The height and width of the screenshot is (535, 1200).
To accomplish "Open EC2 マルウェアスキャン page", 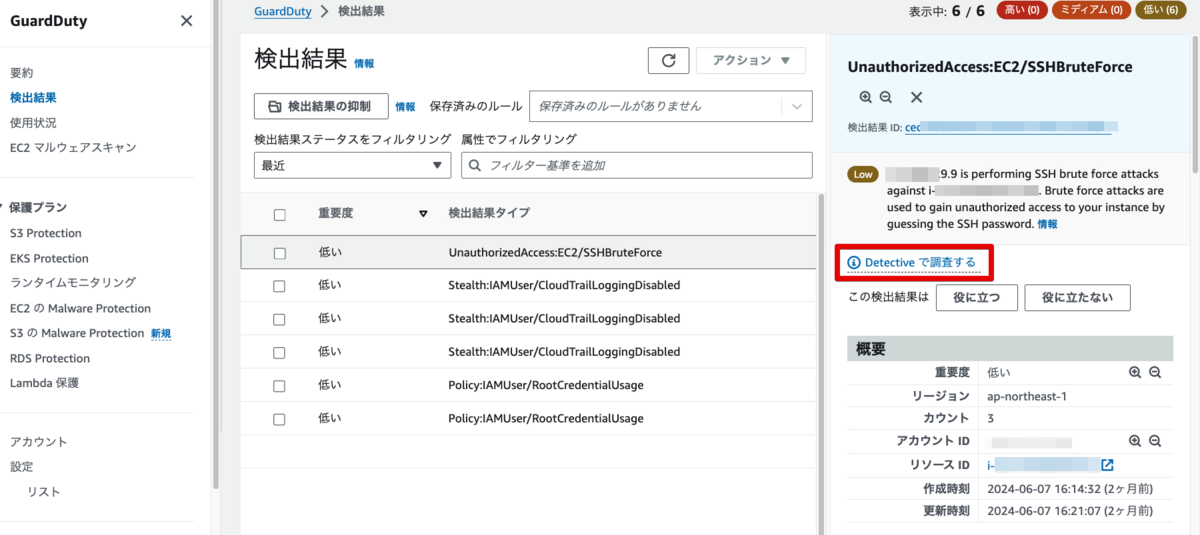I will pos(73,148).
